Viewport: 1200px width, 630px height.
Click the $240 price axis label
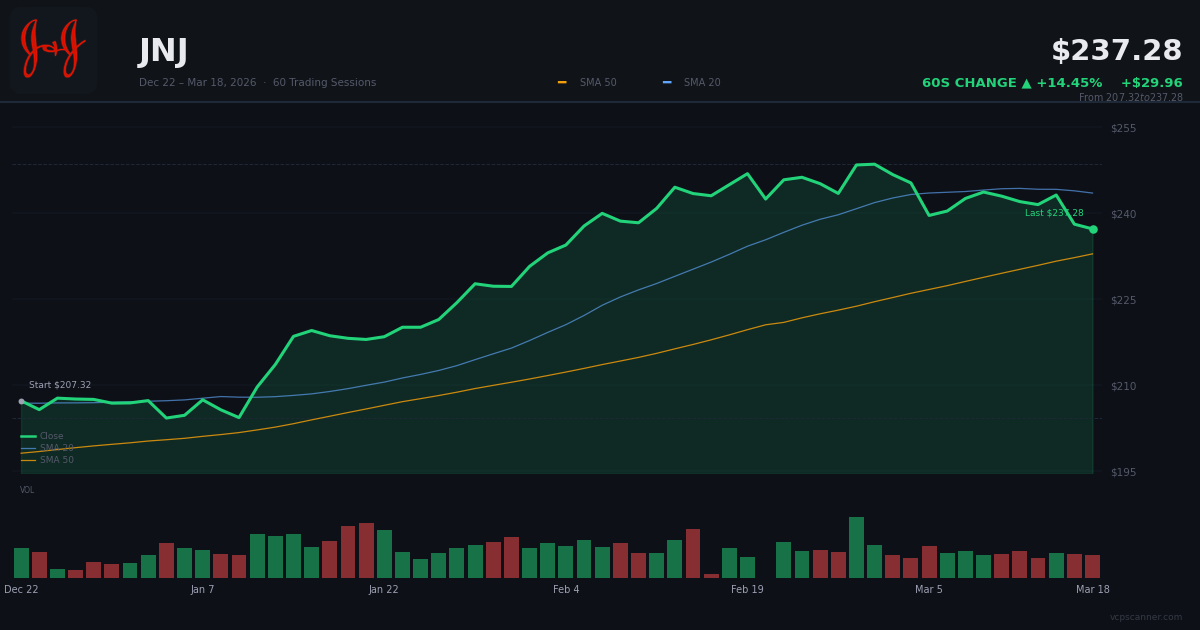[1123, 214]
